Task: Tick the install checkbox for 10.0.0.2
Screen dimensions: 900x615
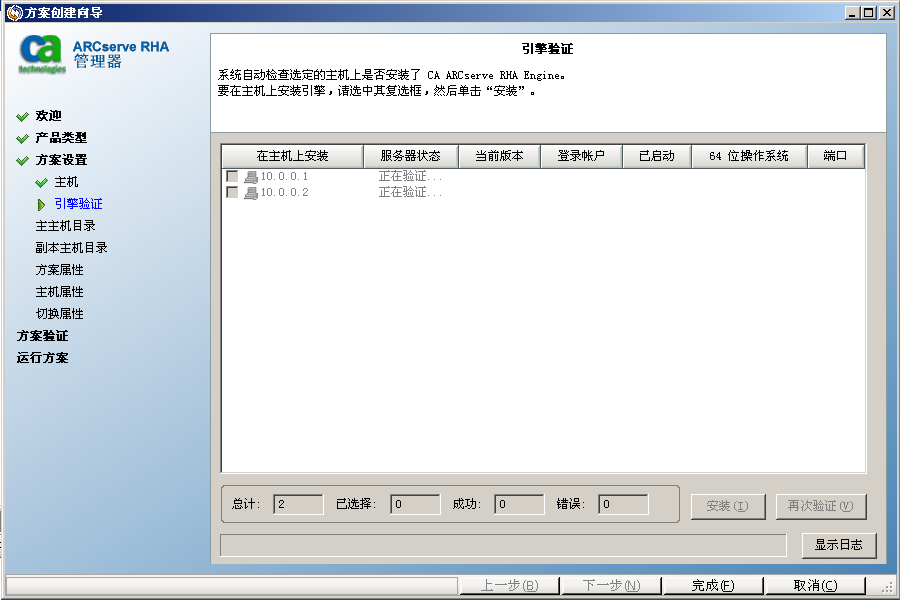Action: [232, 192]
